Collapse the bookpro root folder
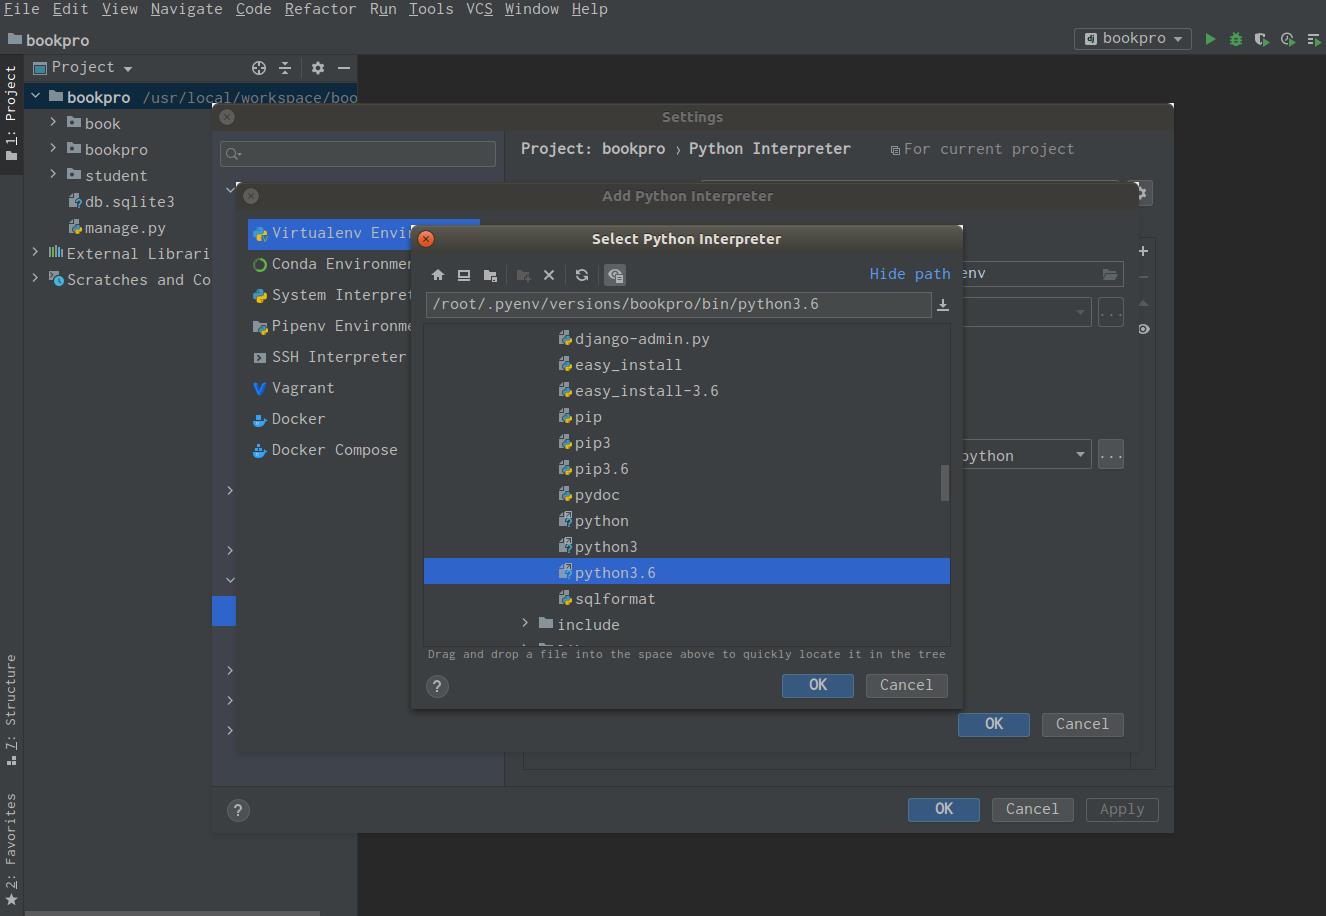The image size is (1326, 916). (36, 96)
